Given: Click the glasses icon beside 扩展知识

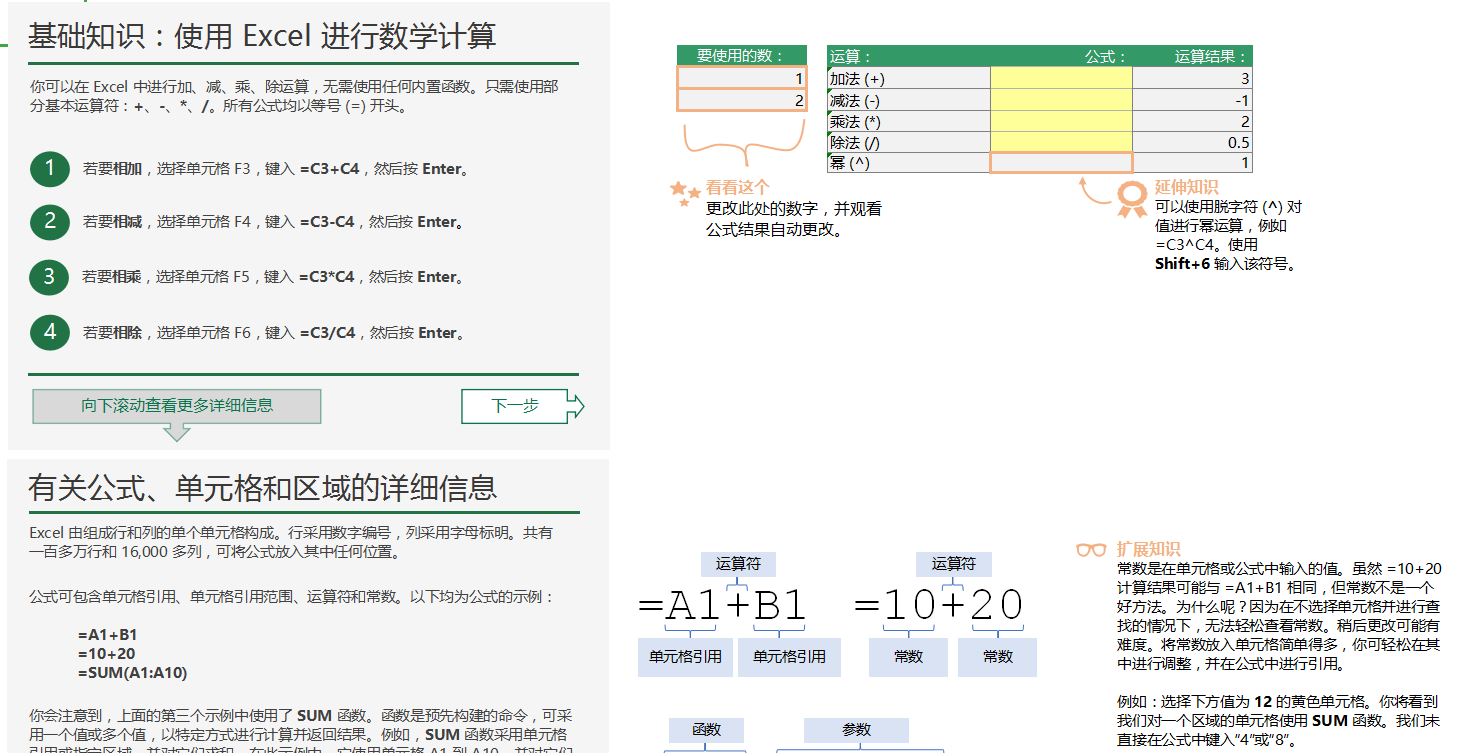Looking at the screenshot, I should point(1091,550).
